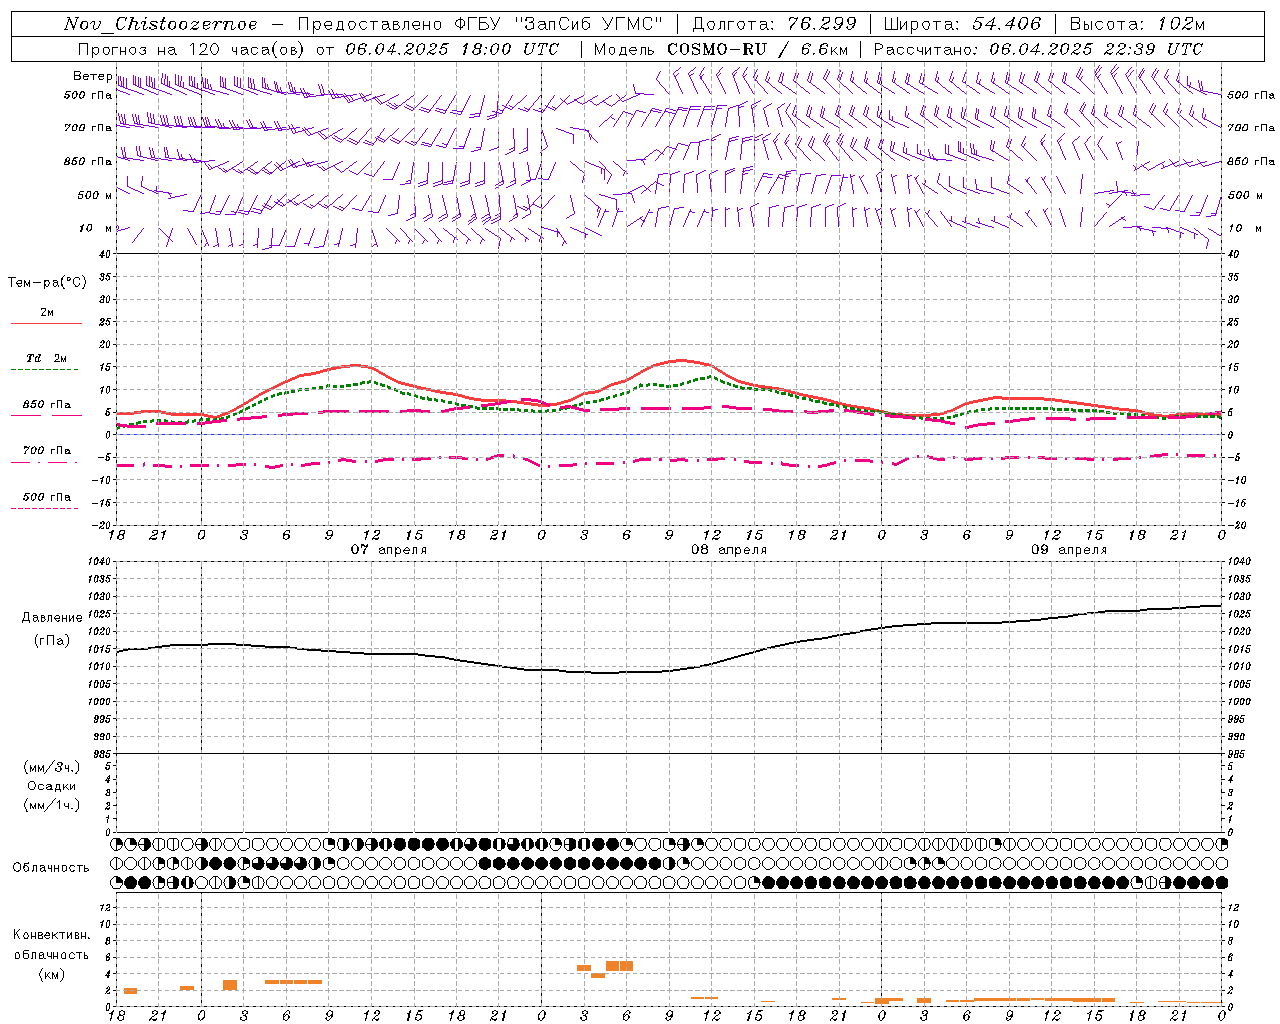Click the Осадки precipitation label
The width and height of the screenshot is (1280, 1024).
pyautogui.click(x=52, y=786)
